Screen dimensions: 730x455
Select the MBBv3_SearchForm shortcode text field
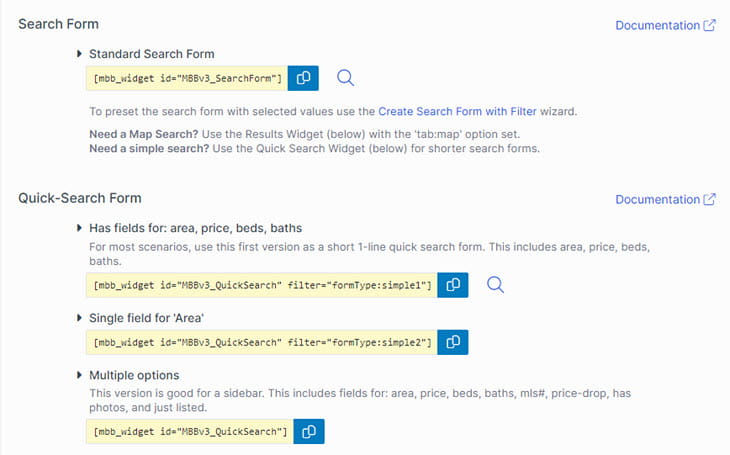187,78
